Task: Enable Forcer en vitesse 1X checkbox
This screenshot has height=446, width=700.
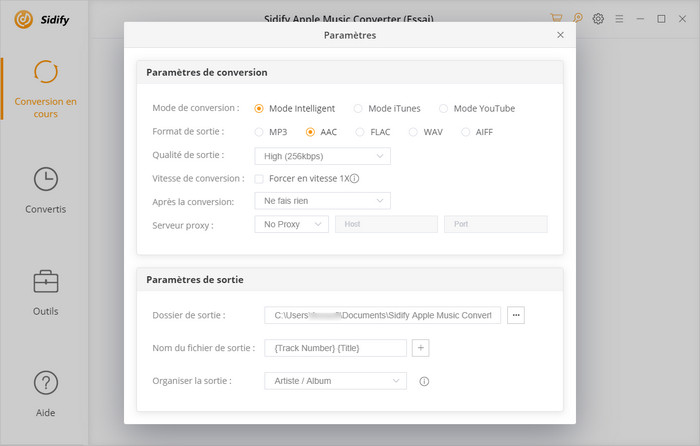Action: 259,179
